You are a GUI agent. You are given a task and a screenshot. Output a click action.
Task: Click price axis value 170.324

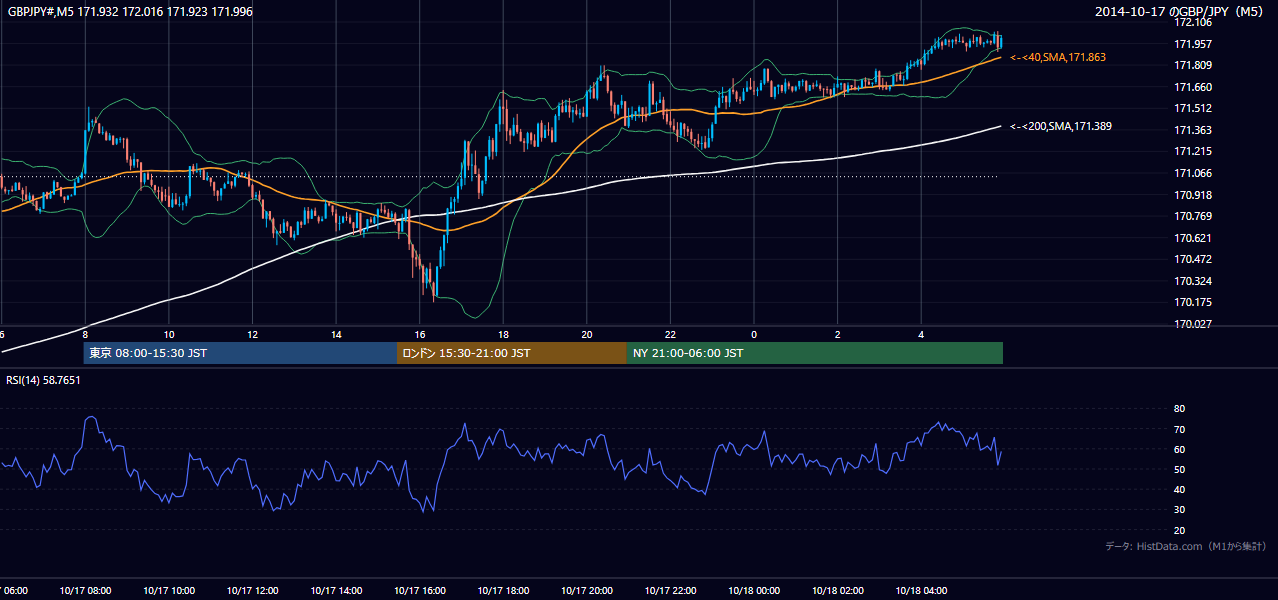coord(1193,281)
